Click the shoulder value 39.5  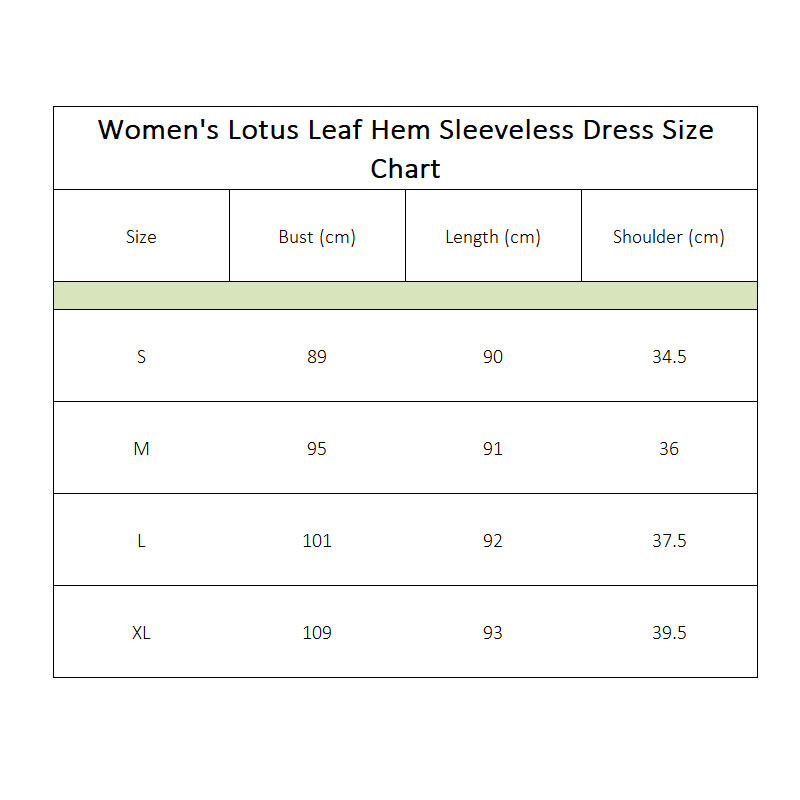pyautogui.click(x=669, y=633)
